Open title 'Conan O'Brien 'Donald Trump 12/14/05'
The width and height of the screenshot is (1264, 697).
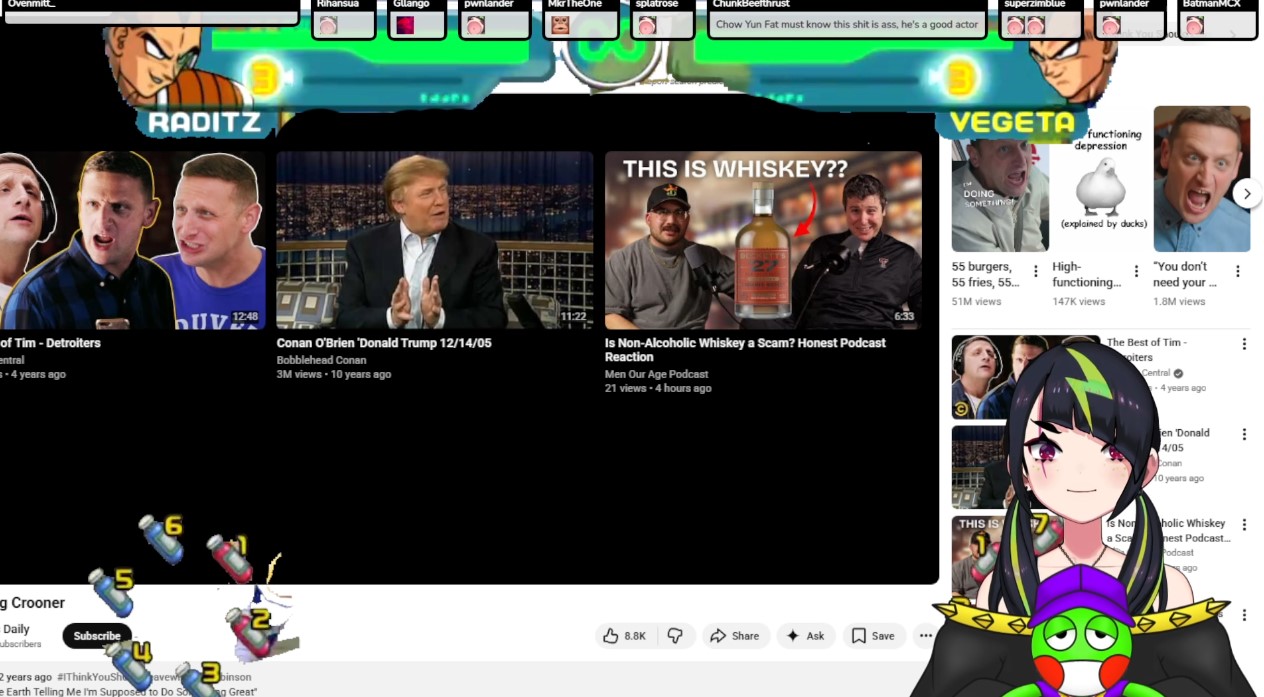click(384, 343)
